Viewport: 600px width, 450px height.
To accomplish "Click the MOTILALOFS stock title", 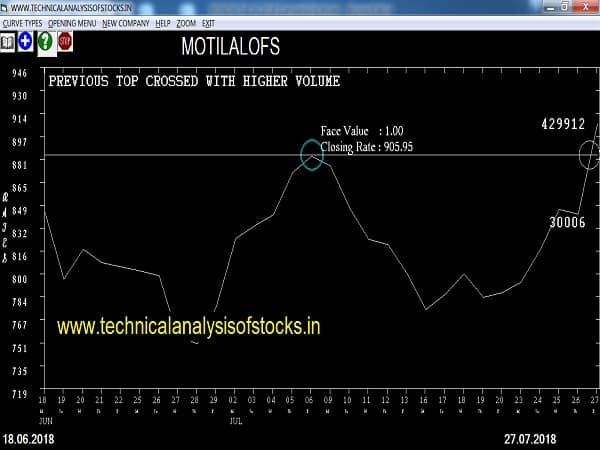I will (x=230, y=47).
